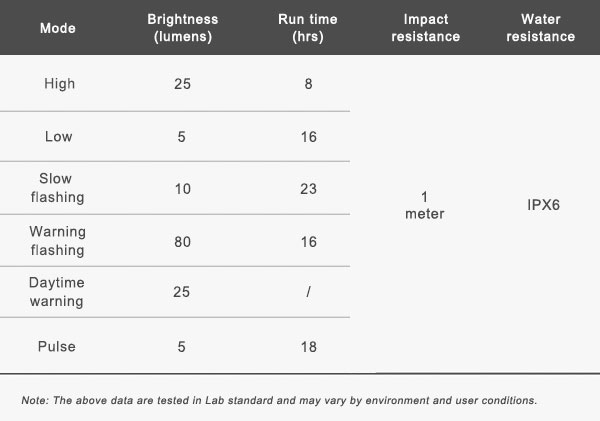Select the Slow flashing mode label
This screenshot has width=600, height=421.
[58, 189]
